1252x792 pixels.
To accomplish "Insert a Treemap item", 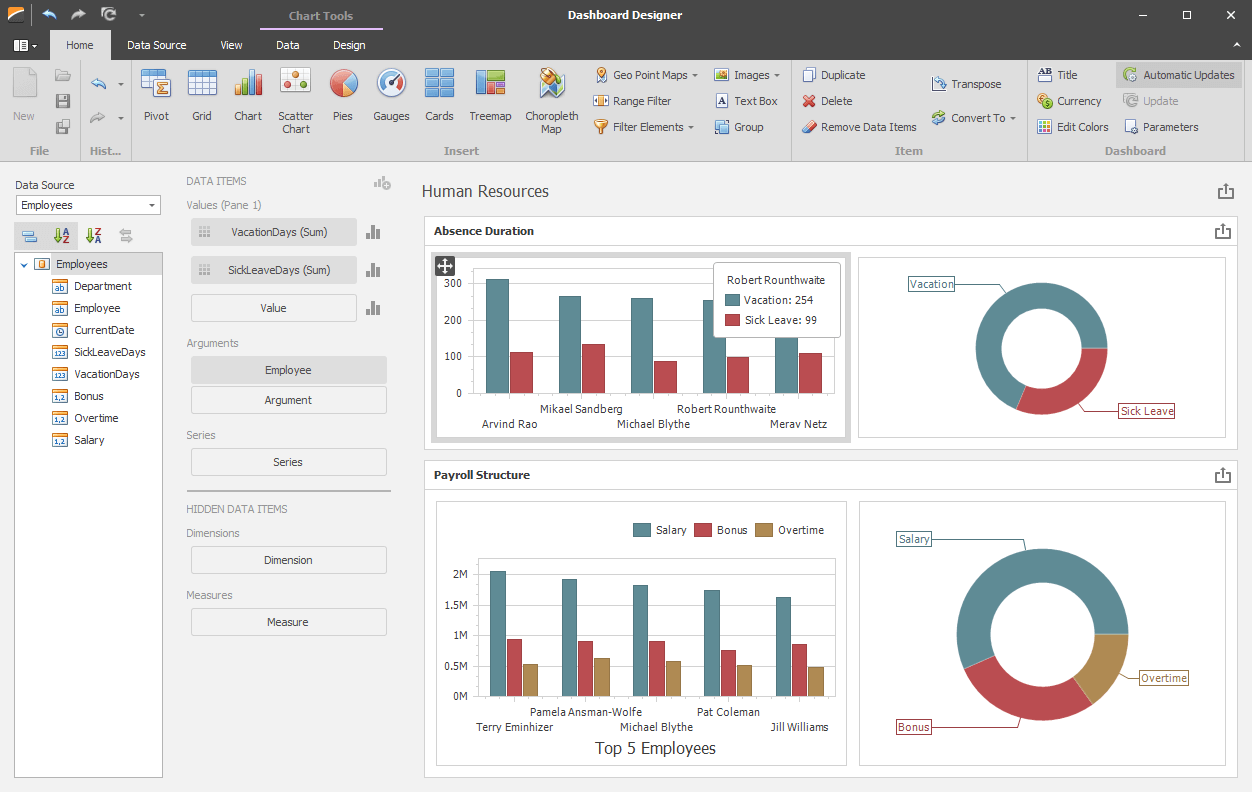I will [490, 96].
